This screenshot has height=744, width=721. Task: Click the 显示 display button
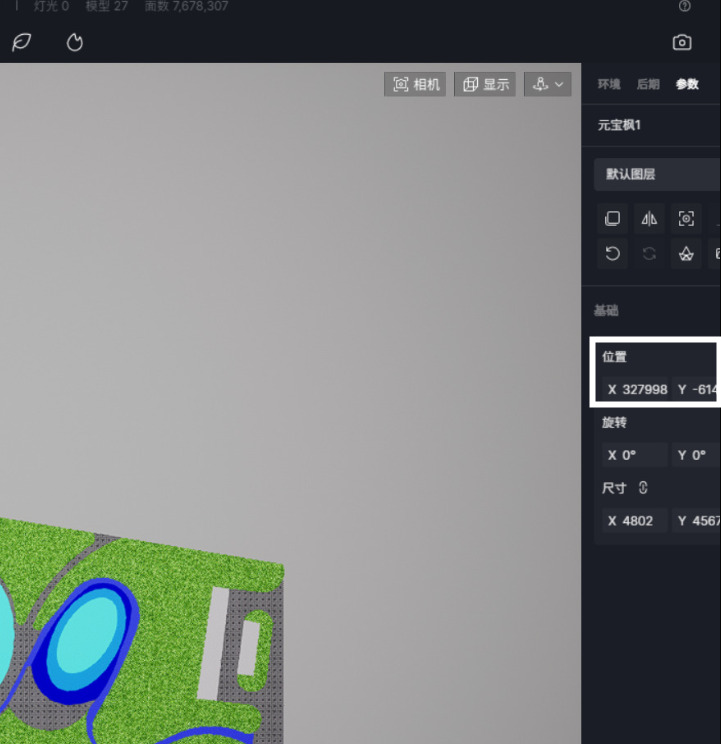pyautogui.click(x=486, y=85)
